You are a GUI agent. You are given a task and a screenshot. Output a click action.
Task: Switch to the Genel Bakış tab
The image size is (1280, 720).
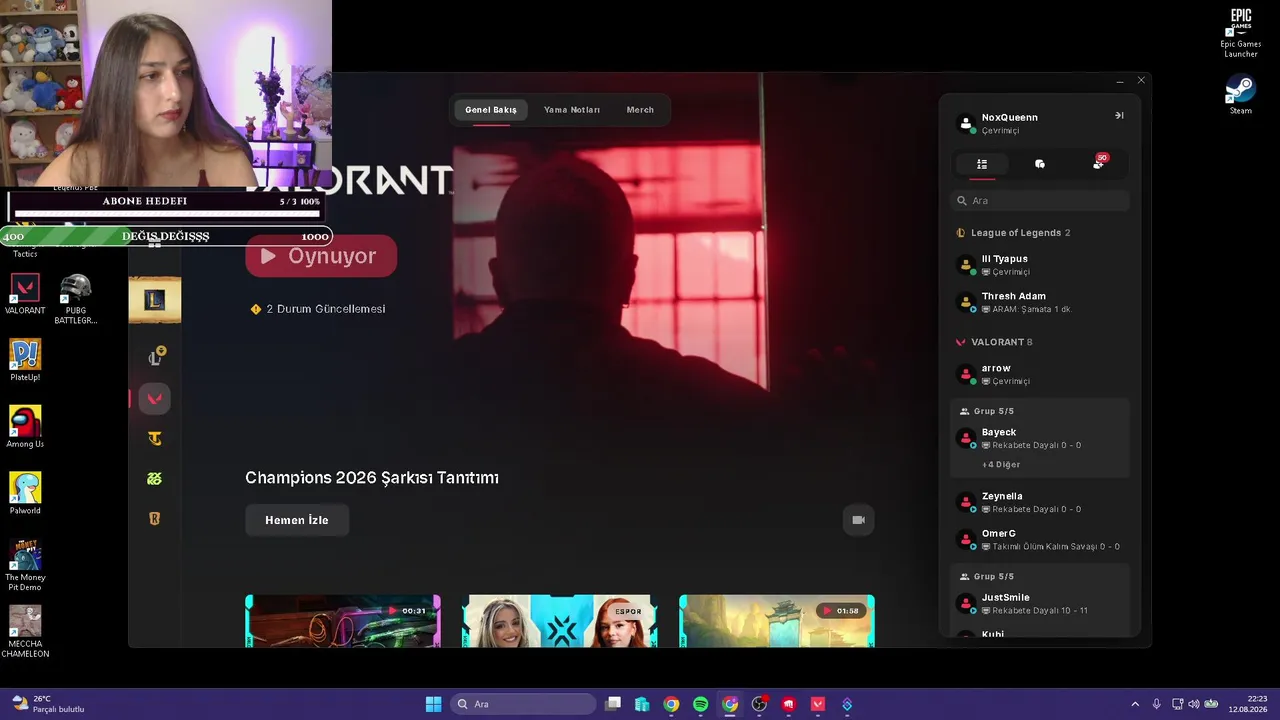pos(491,110)
